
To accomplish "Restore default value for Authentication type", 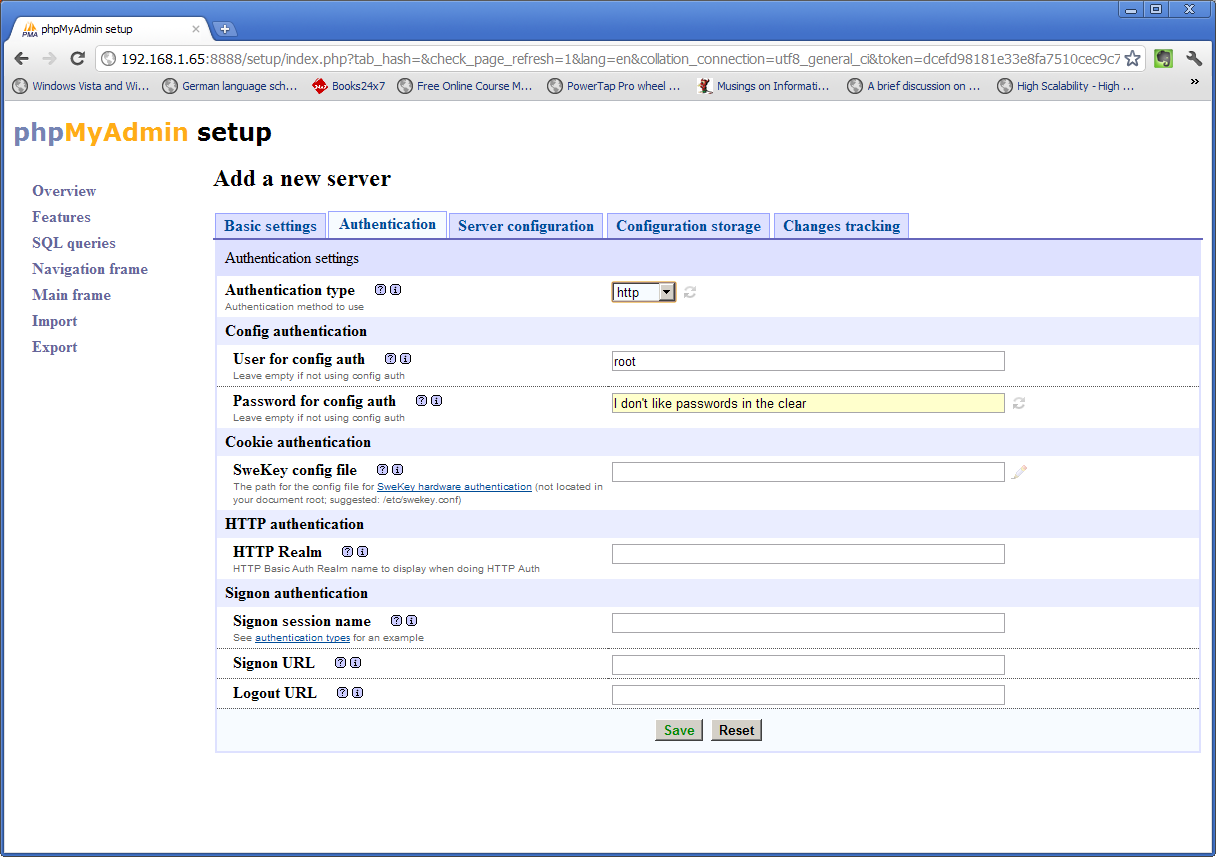I will [690, 292].
